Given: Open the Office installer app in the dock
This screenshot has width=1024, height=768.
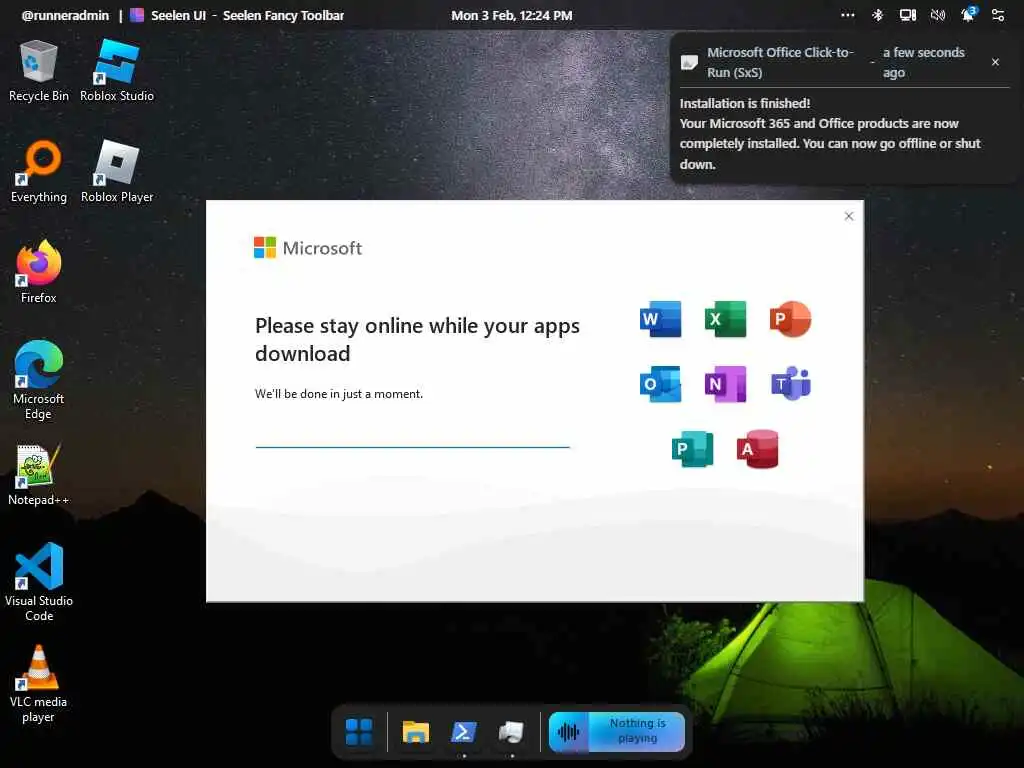Looking at the screenshot, I should click(x=511, y=732).
